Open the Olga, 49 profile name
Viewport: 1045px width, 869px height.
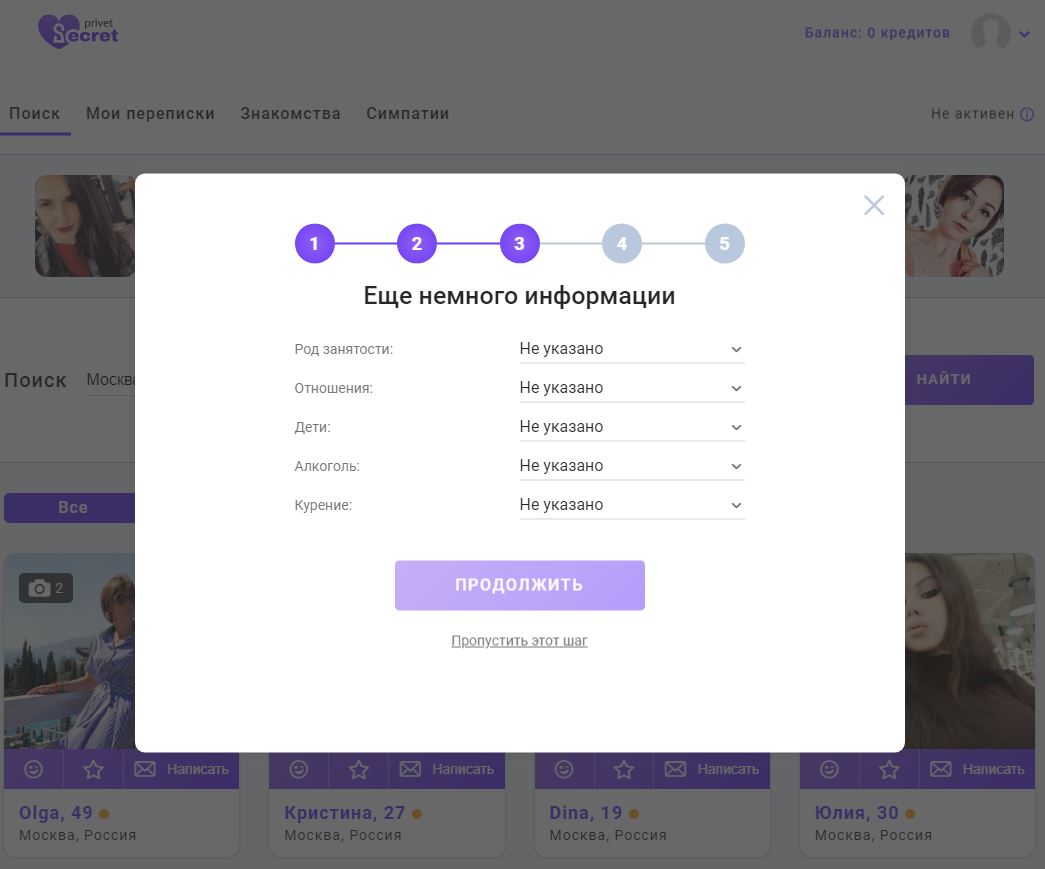56,813
